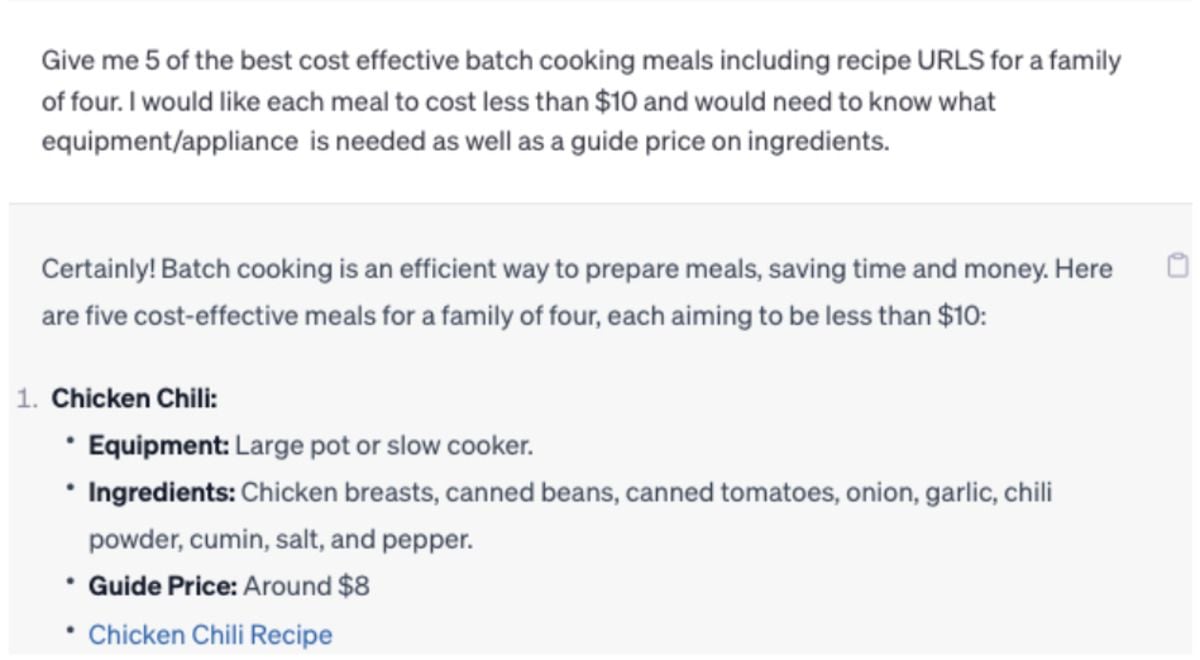1200x660 pixels.
Task: Click the bold Ingredients label
Action: point(162,493)
